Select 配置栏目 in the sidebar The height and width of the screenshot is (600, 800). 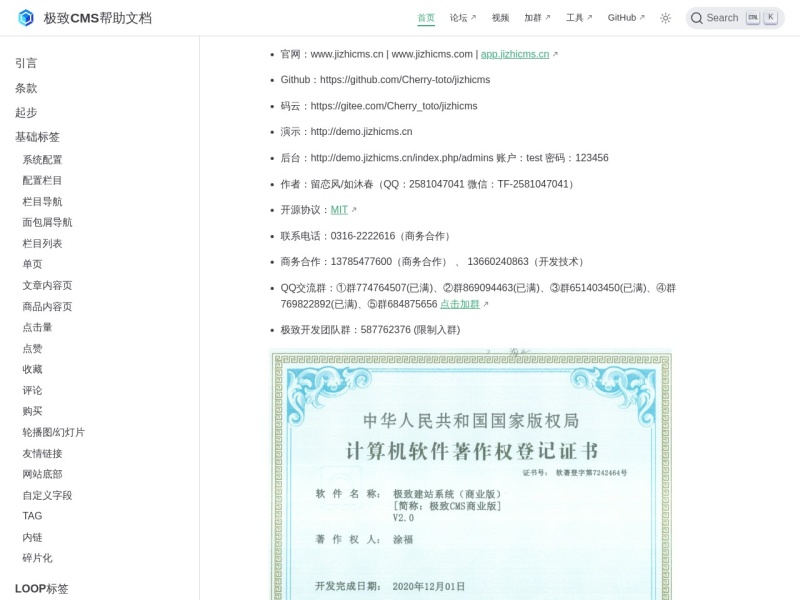[x=42, y=181]
